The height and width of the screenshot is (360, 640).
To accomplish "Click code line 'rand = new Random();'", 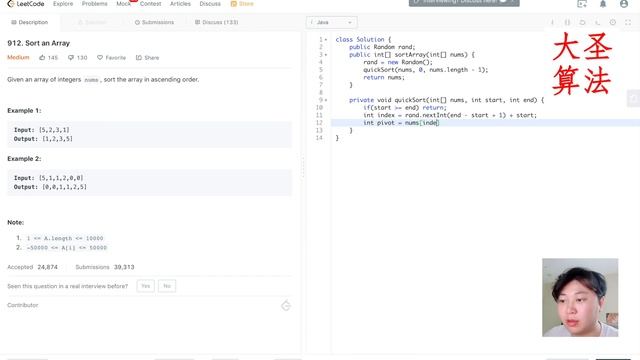I will tap(398, 62).
